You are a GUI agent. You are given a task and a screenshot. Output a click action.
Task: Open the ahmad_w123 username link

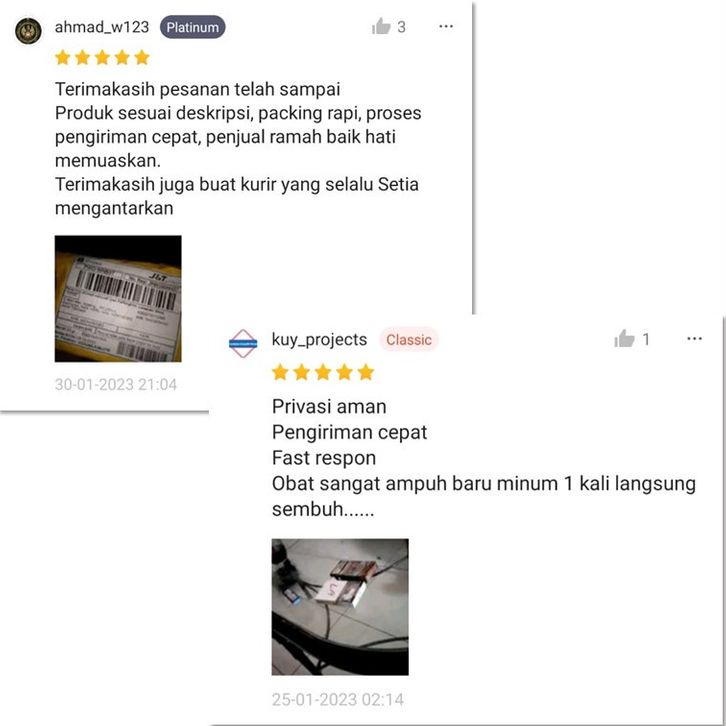click(x=102, y=27)
